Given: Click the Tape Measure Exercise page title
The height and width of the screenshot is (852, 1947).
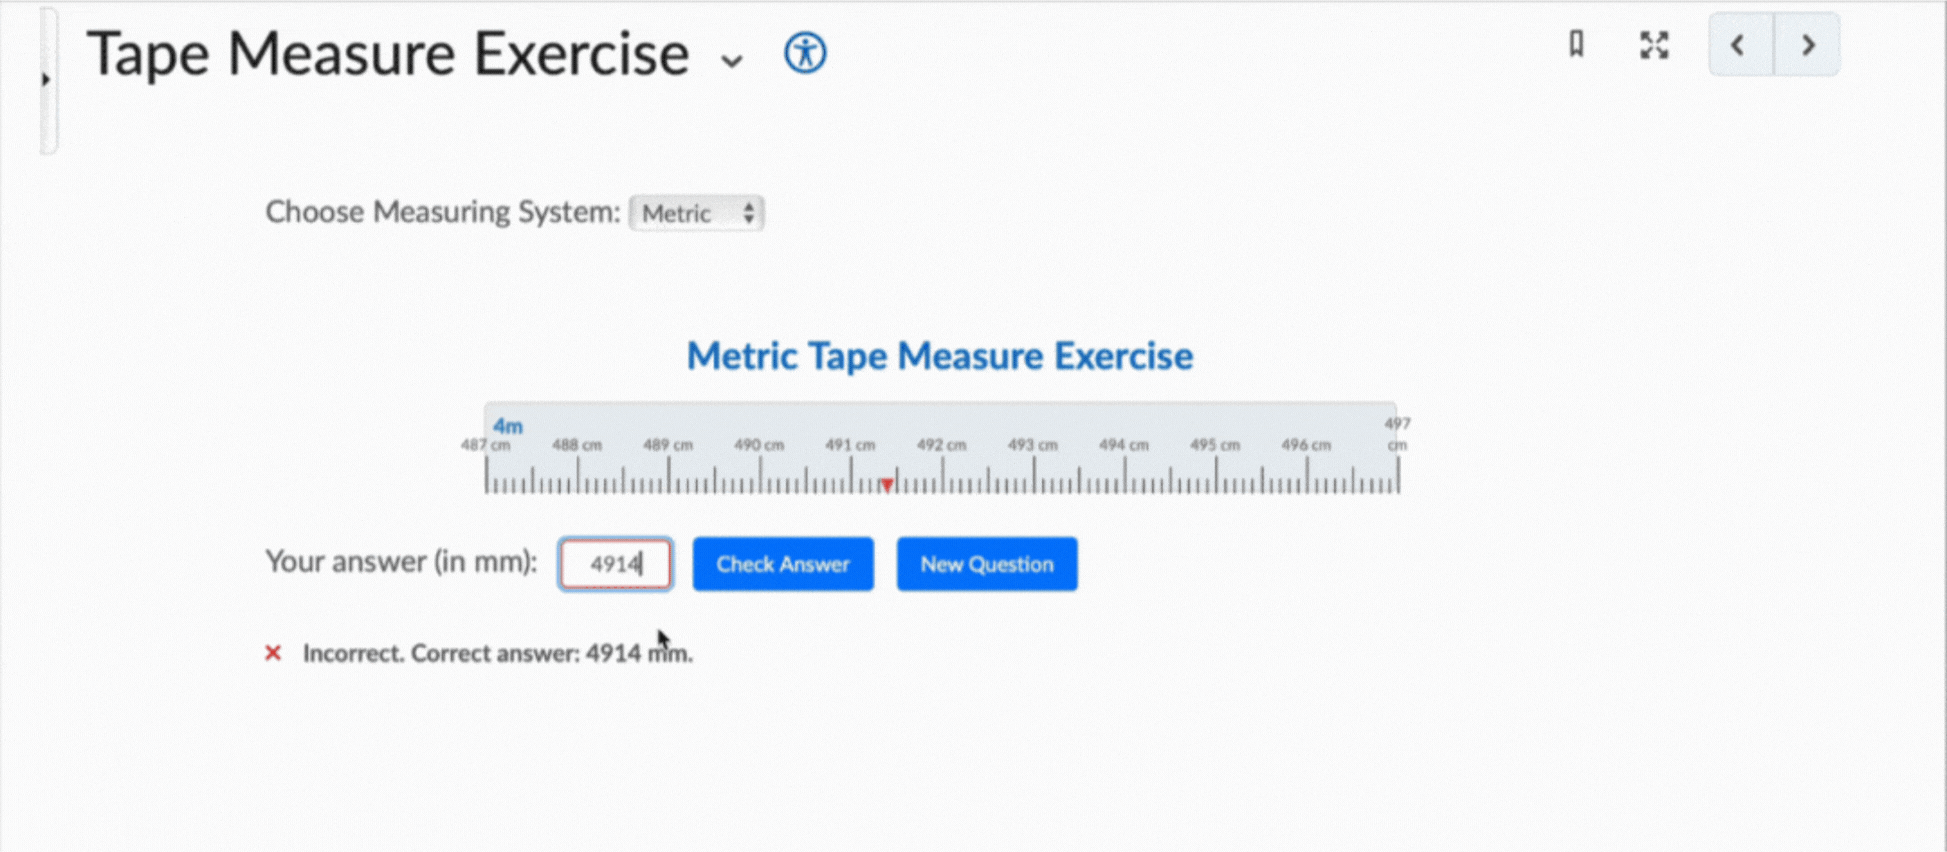Looking at the screenshot, I should point(388,54).
